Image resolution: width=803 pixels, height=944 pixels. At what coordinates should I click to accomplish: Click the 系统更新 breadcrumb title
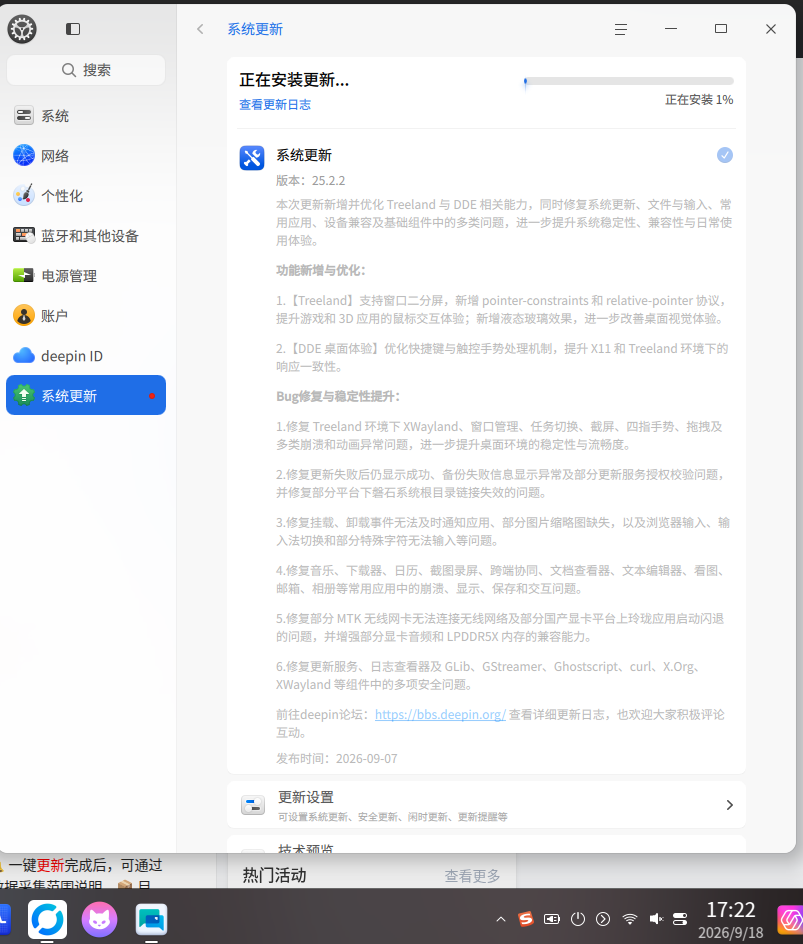255,29
